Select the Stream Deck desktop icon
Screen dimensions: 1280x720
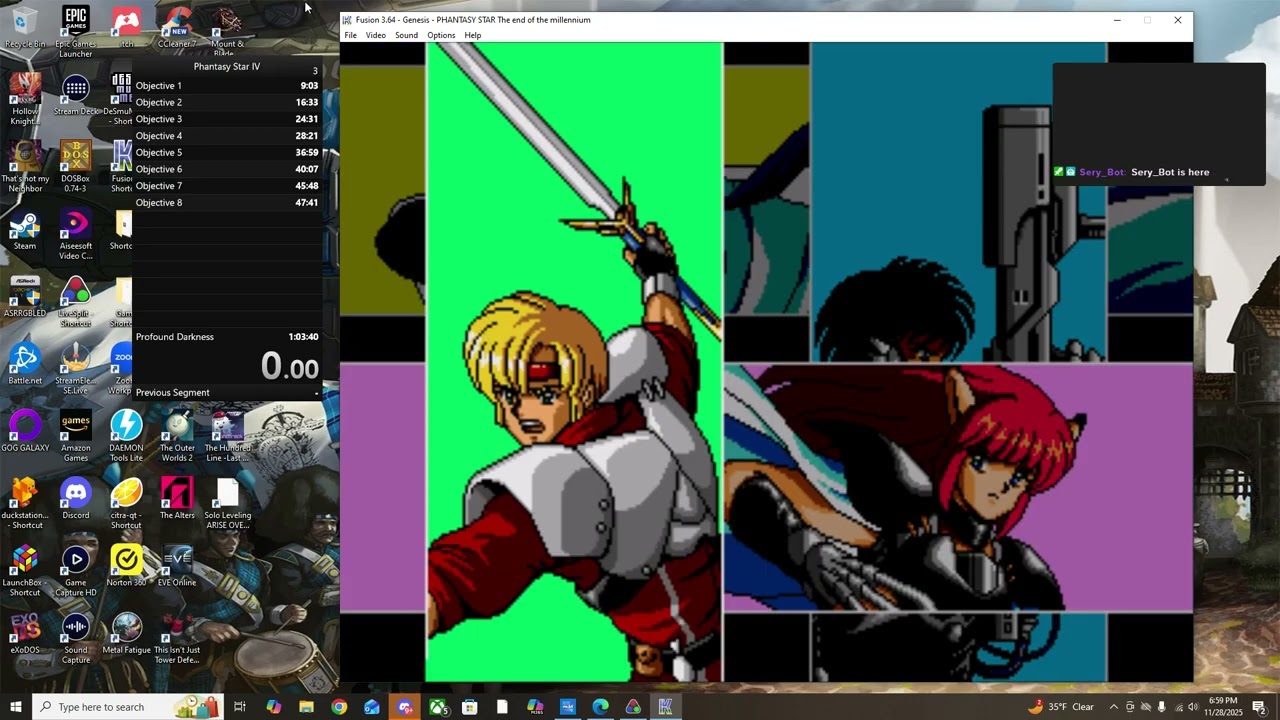[x=75, y=95]
